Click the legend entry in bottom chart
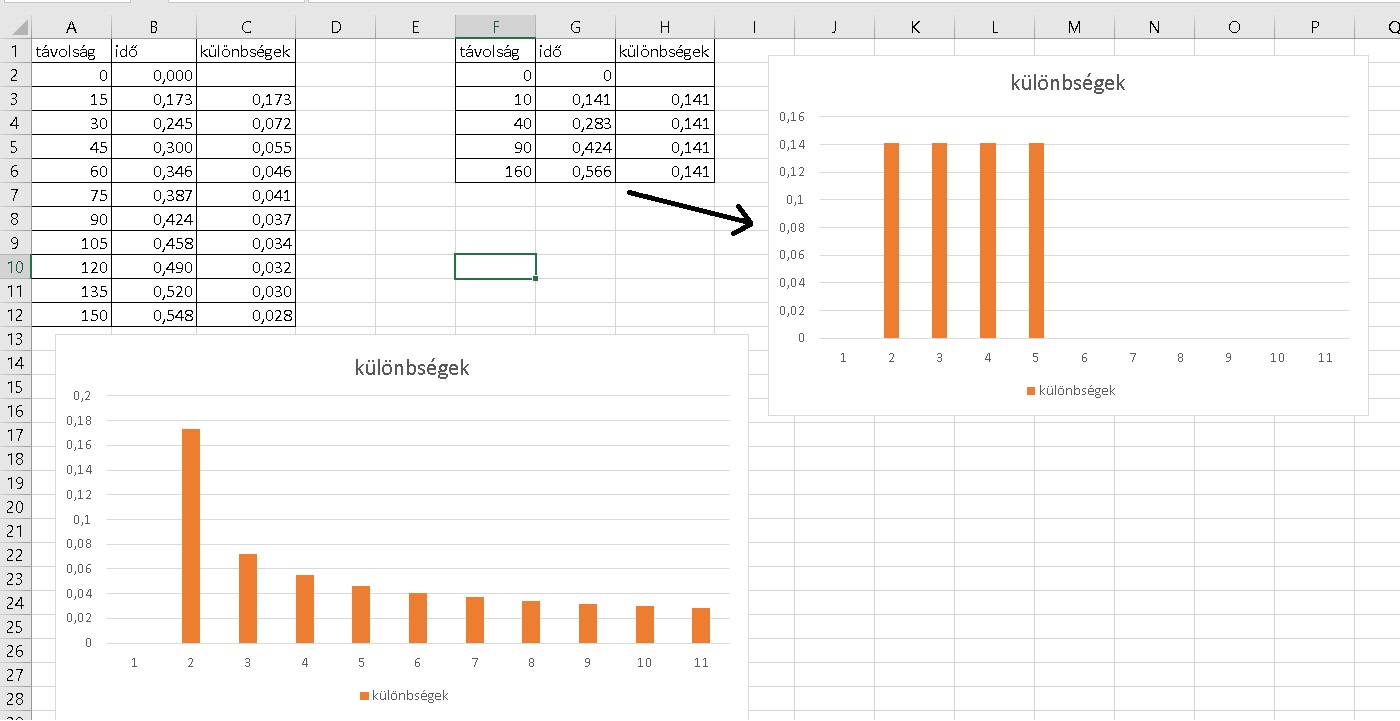This screenshot has width=1400, height=721. [x=403, y=695]
